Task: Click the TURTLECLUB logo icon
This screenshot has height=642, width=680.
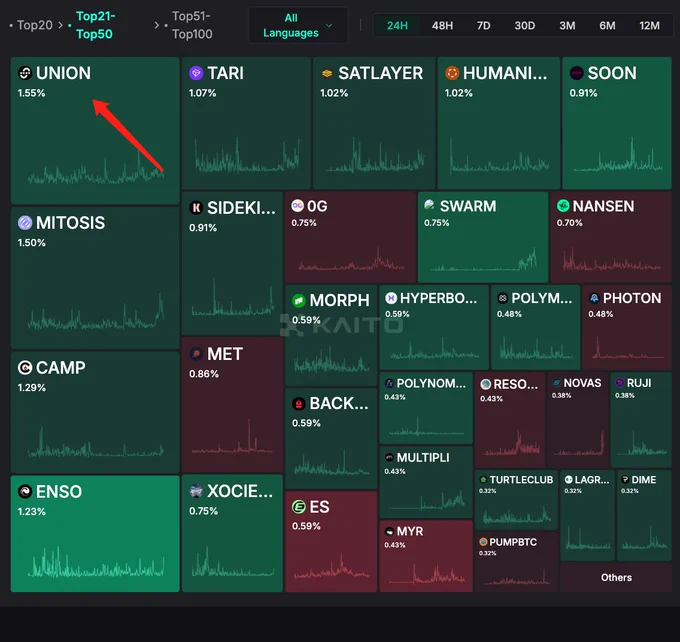Action: (x=483, y=480)
